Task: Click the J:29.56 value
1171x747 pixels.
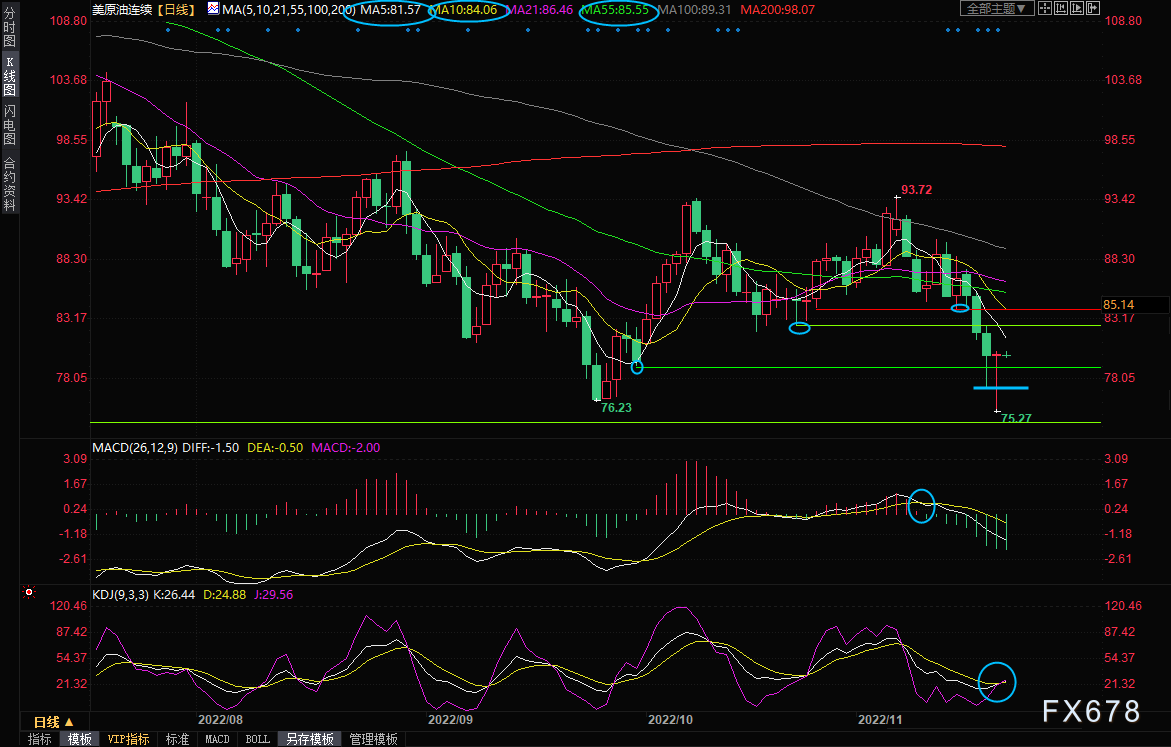Action: coord(273,595)
